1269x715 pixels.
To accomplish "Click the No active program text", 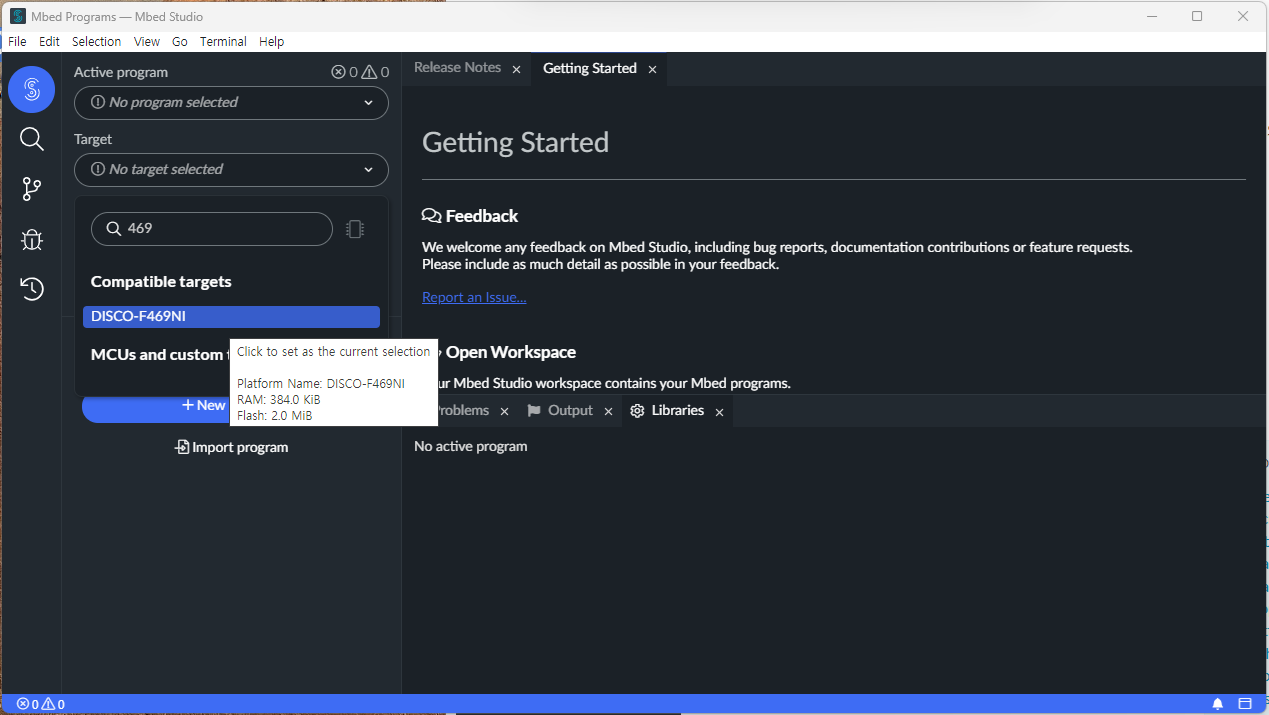I will click(470, 446).
